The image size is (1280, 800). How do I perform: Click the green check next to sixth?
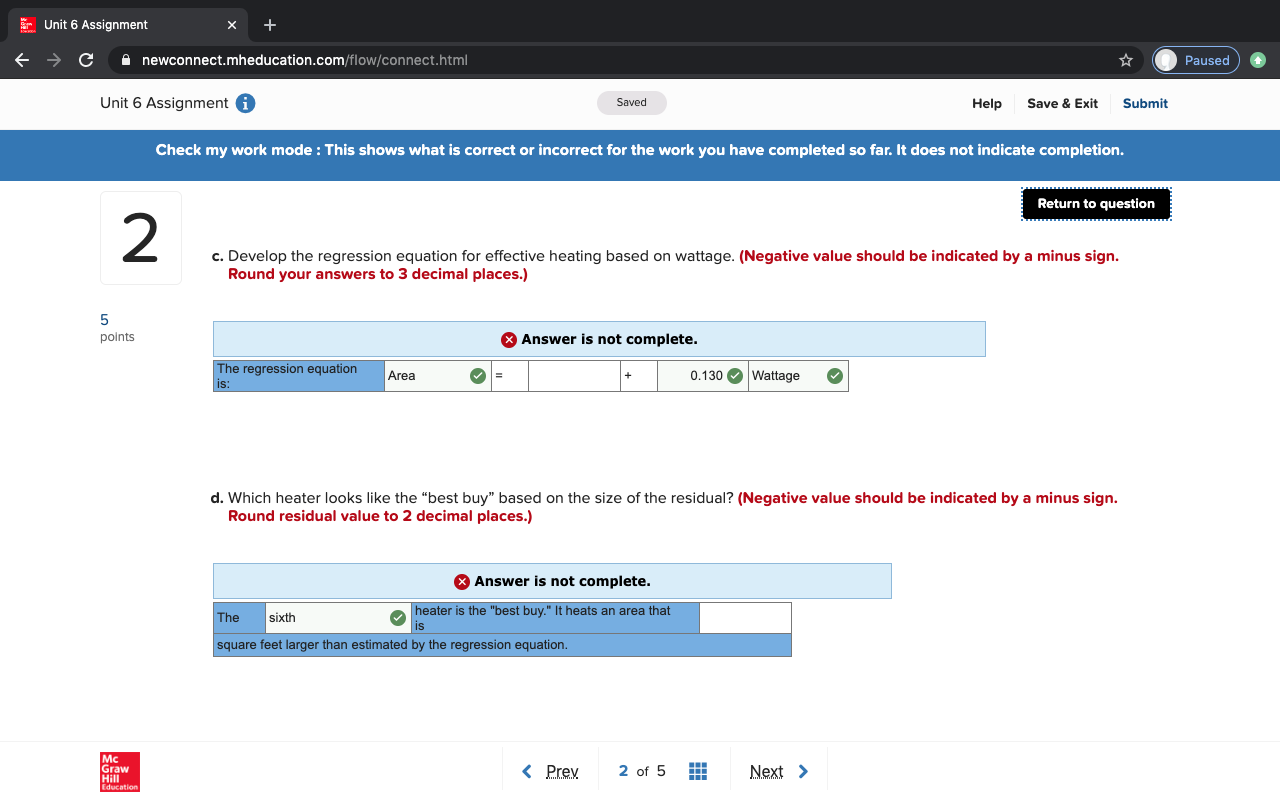[398, 618]
